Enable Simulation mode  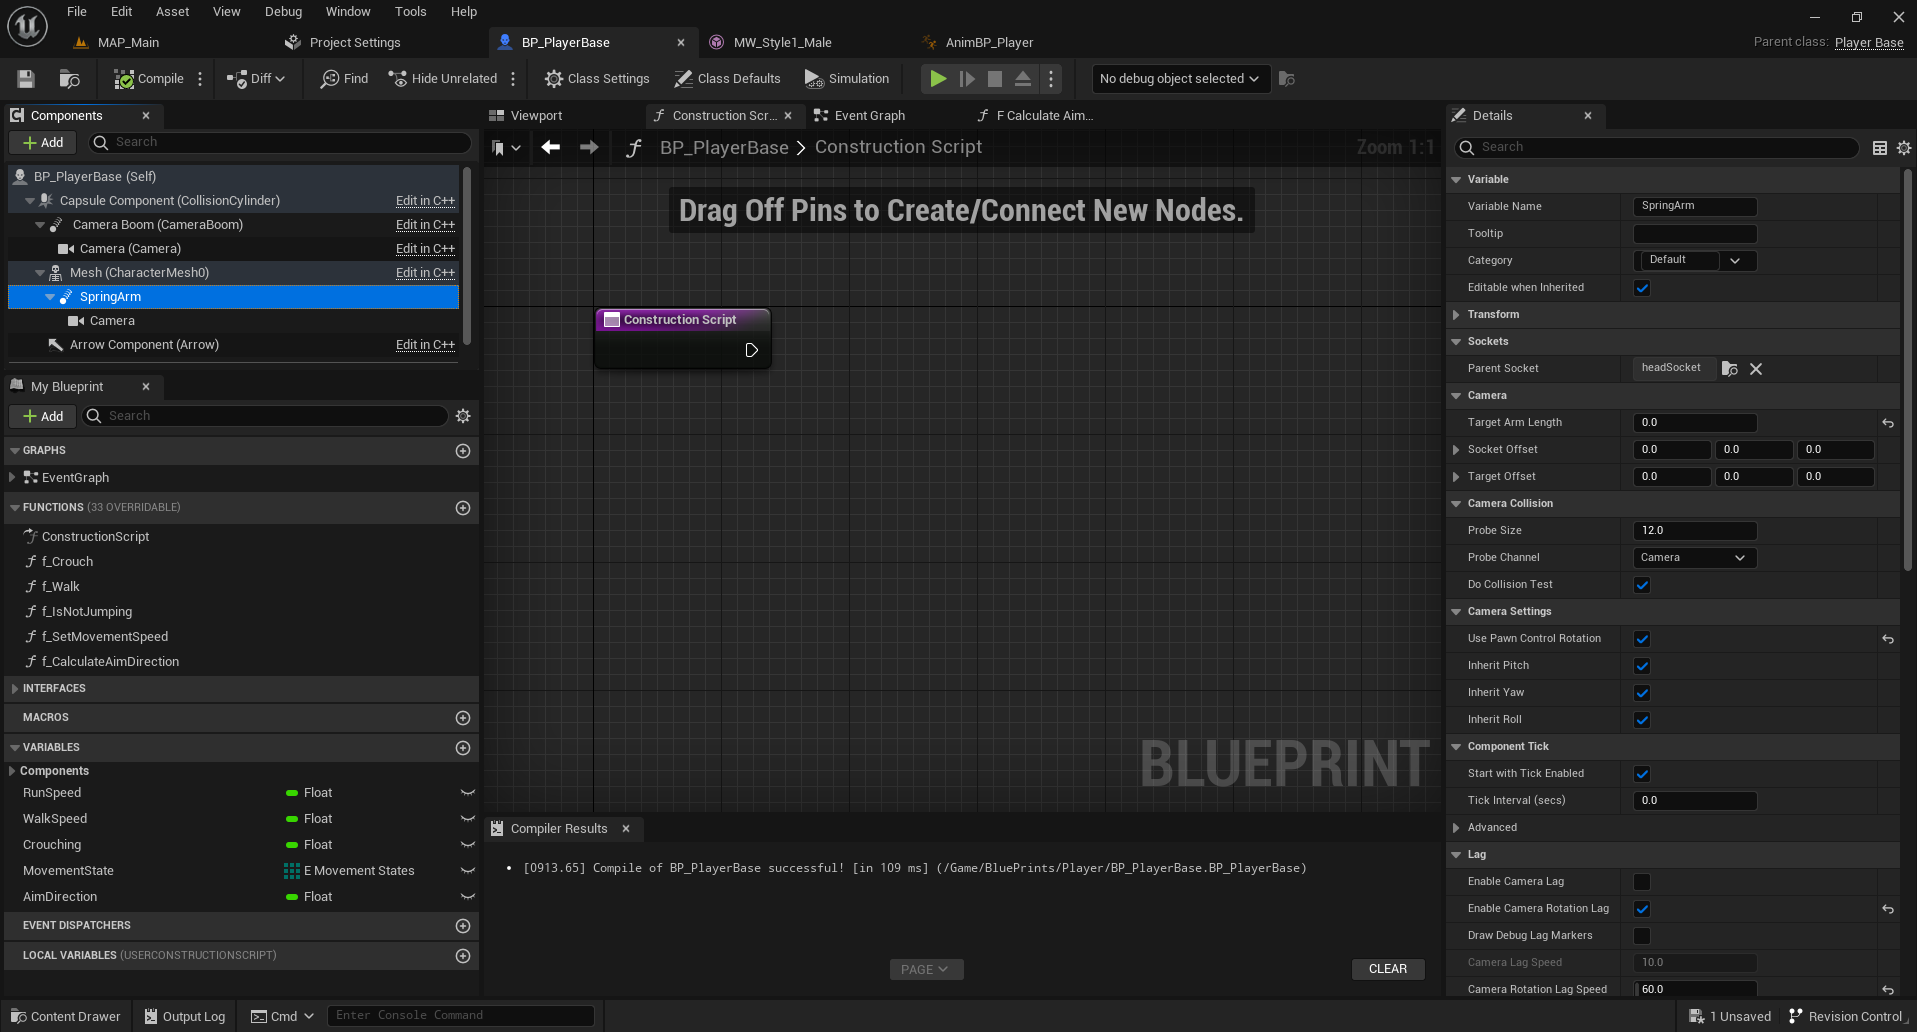point(847,79)
